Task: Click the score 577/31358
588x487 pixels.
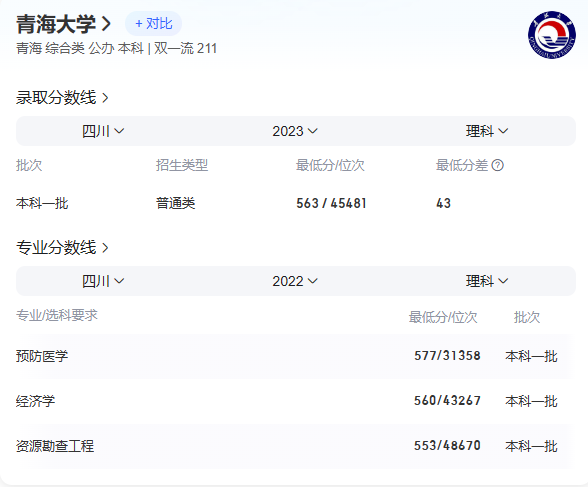Action: [x=447, y=356]
